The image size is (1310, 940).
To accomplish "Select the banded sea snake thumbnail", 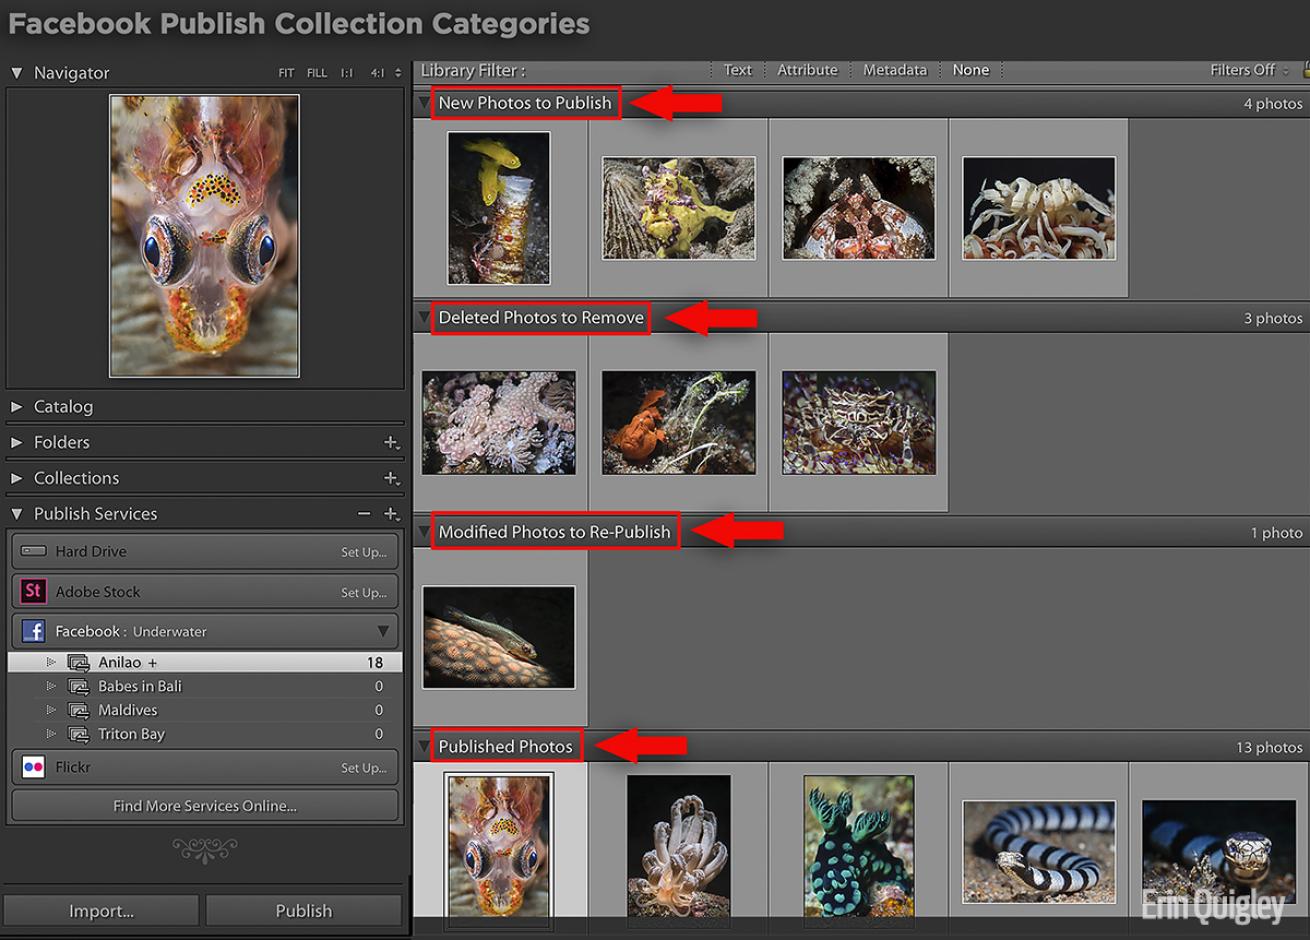I will coord(1038,851).
